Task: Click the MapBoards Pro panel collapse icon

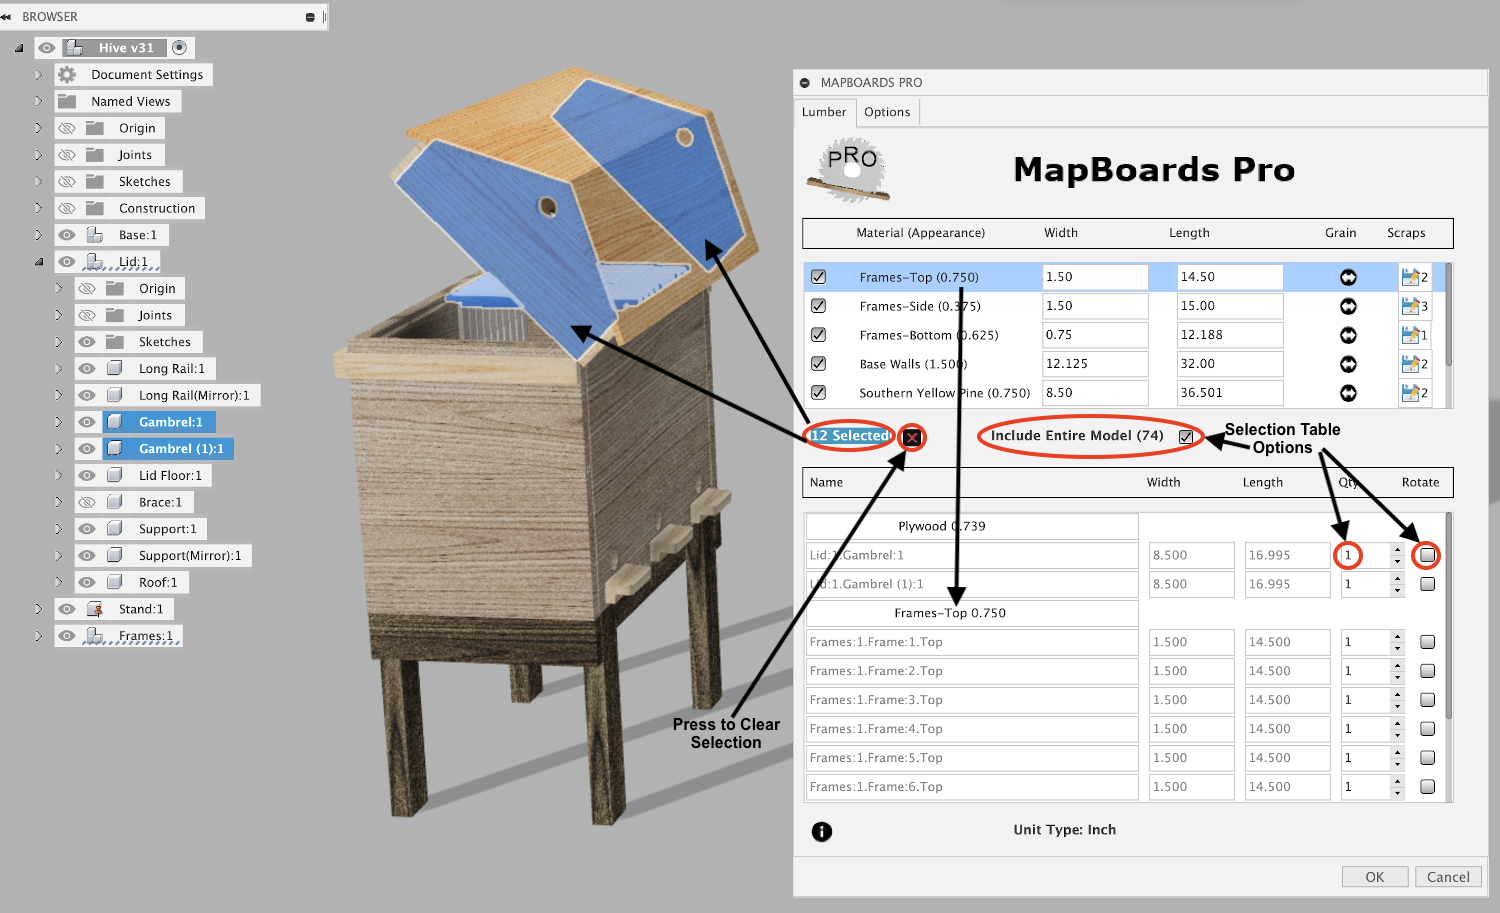Action: tap(805, 83)
